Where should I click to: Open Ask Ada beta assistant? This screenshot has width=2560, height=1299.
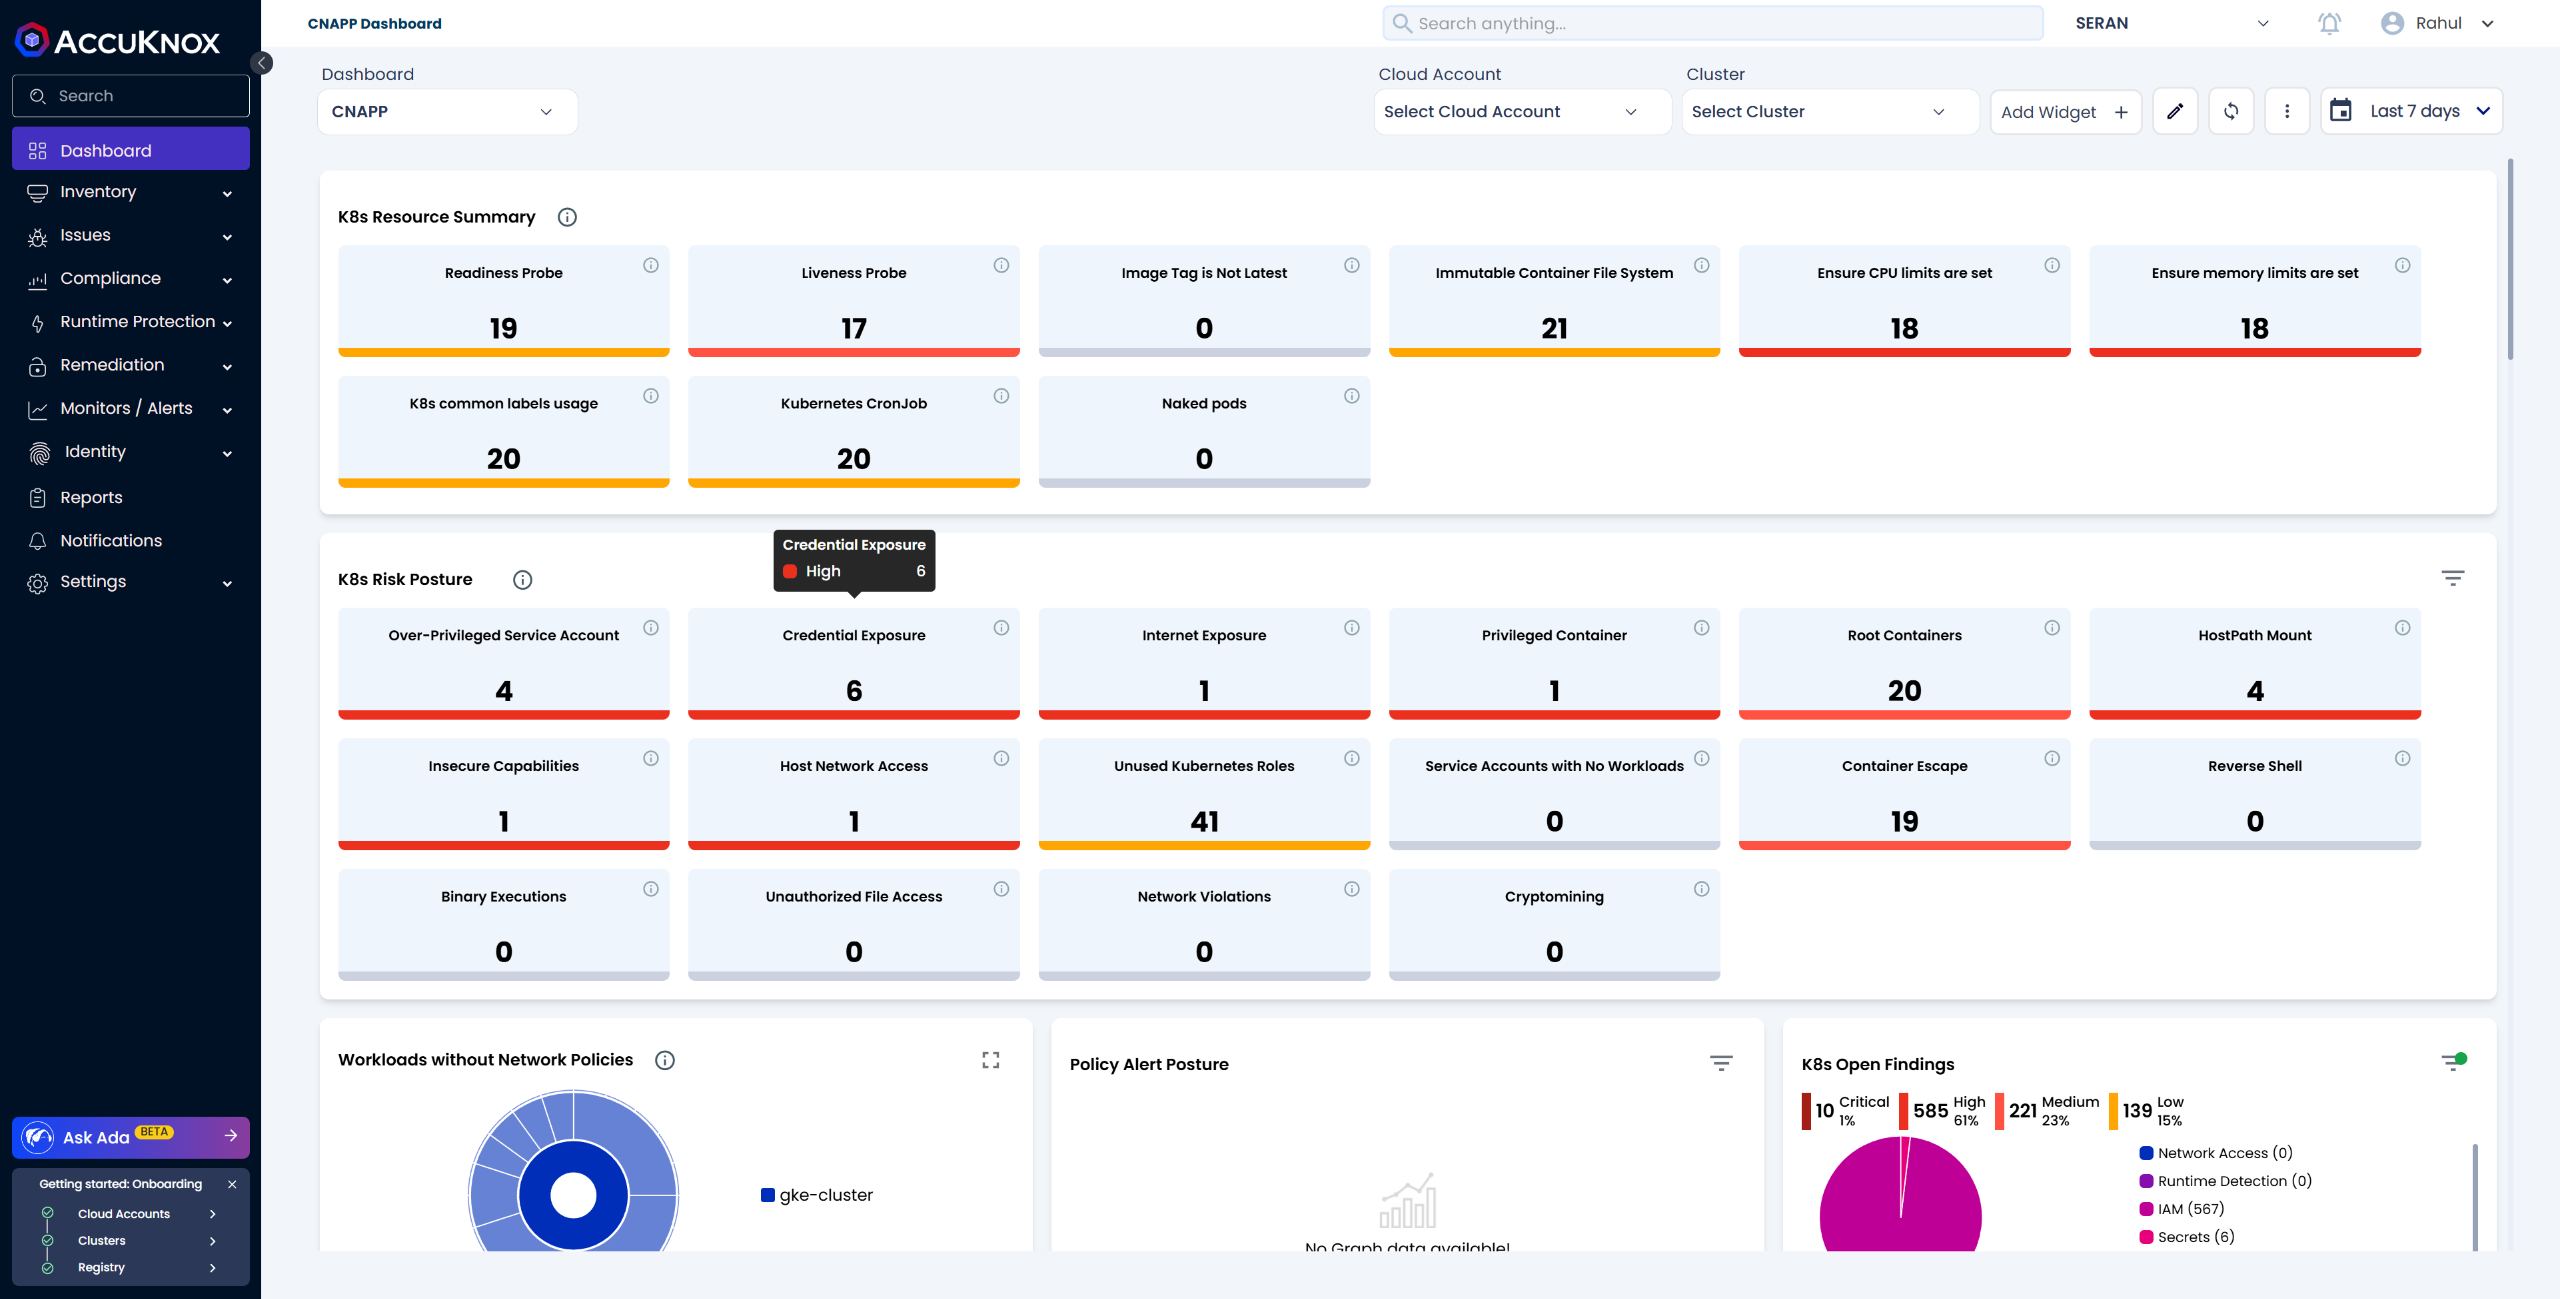tap(131, 1137)
